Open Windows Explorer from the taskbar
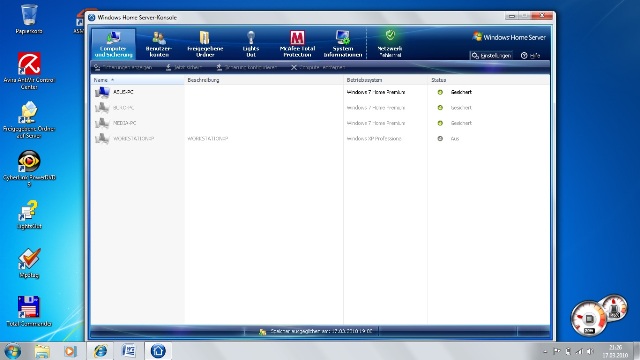 point(42,351)
